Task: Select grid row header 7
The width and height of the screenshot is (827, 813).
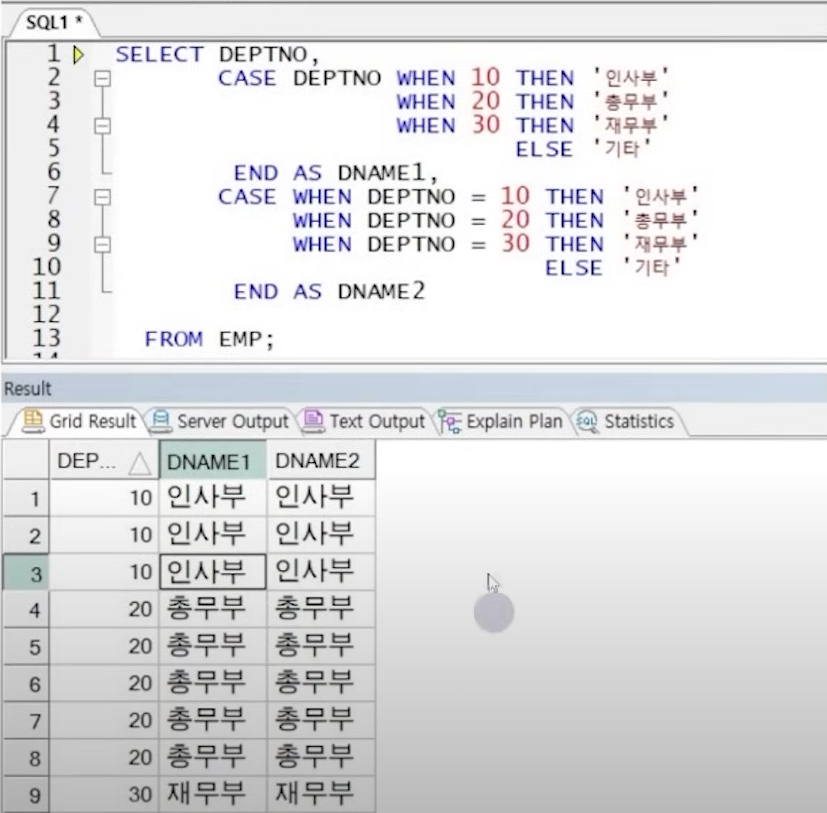Action: [26, 721]
